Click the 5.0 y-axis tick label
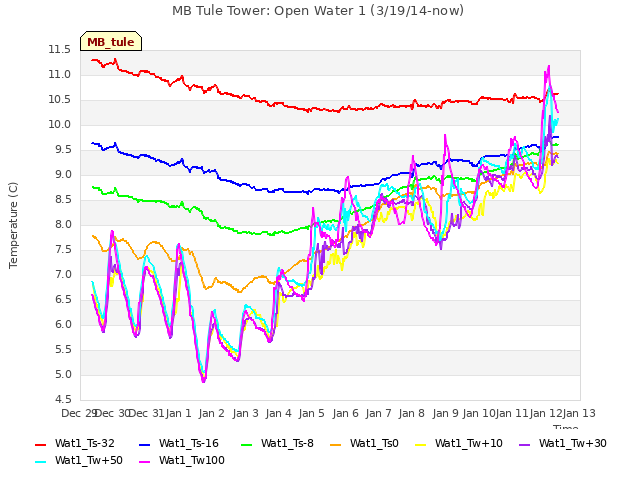640x480 pixels. pyautogui.click(x=63, y=375)
